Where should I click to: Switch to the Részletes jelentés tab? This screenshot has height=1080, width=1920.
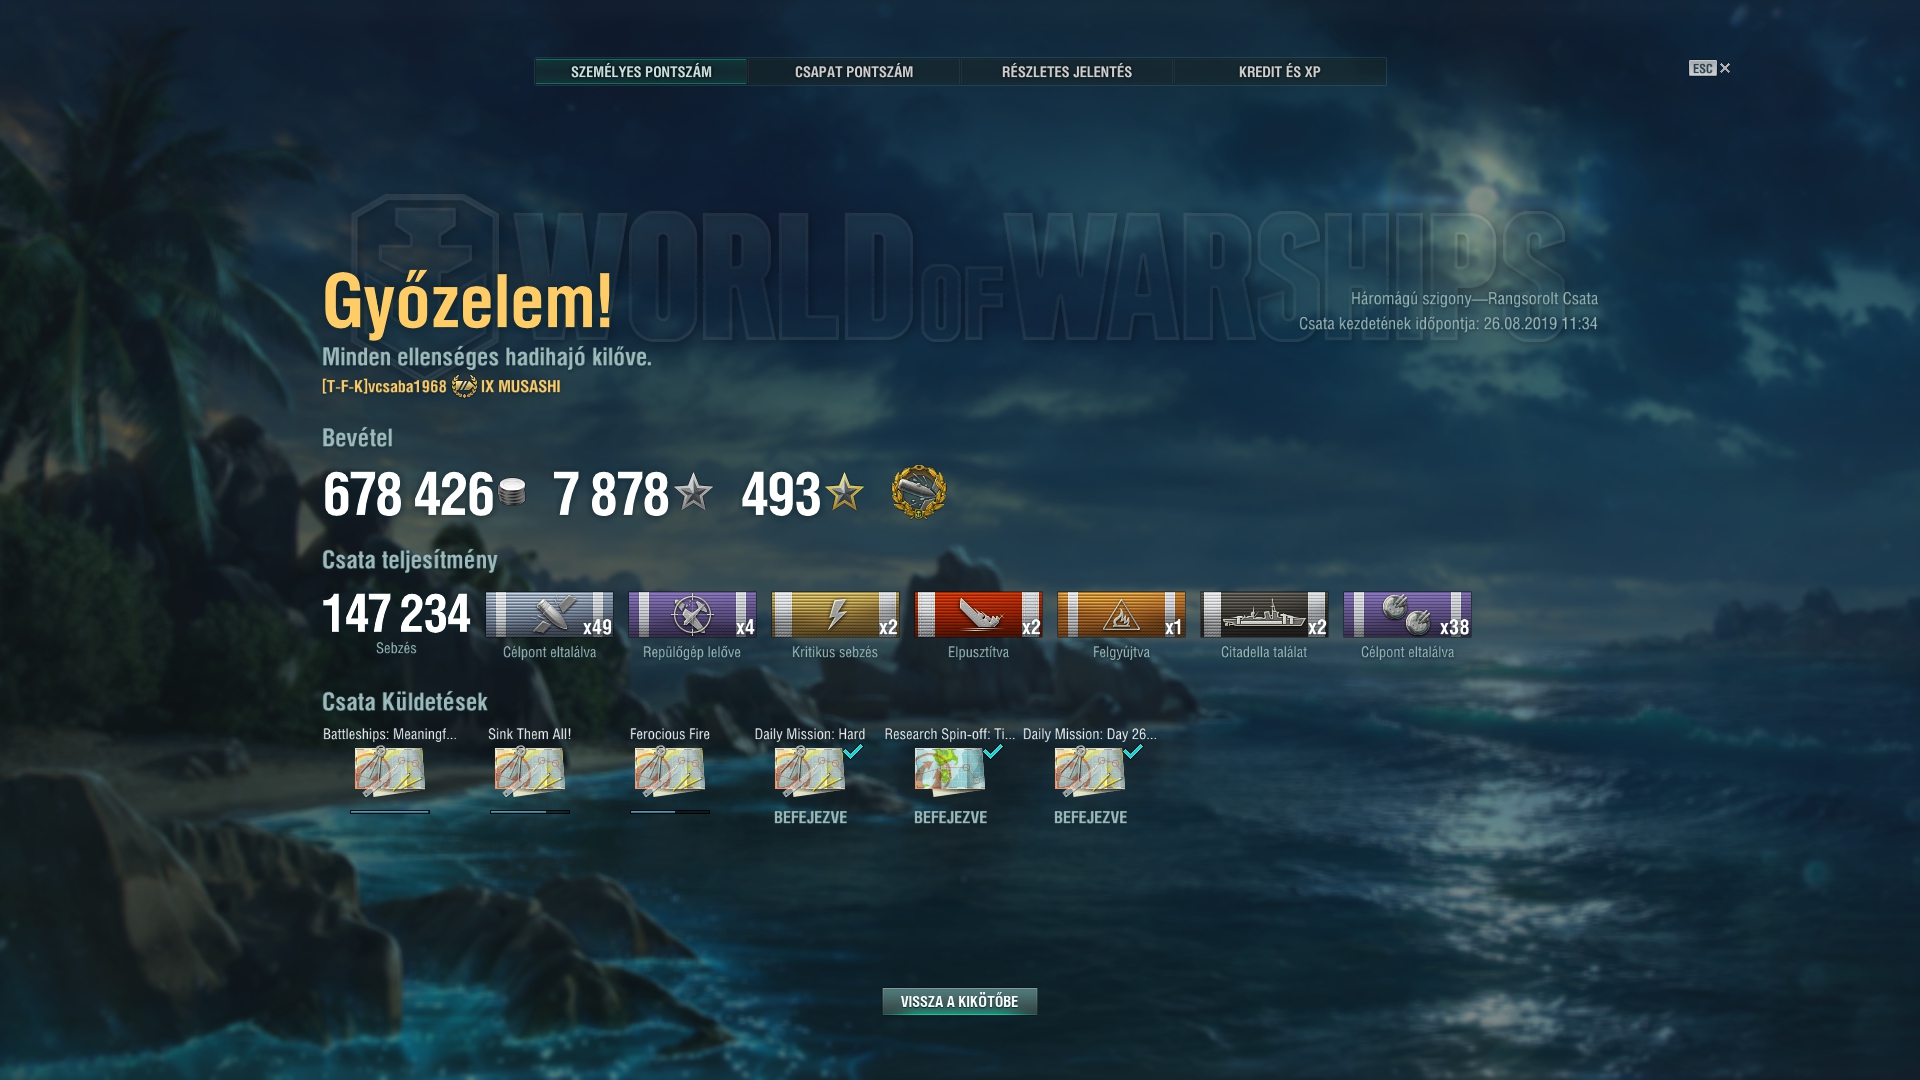tap(1067, 71)
